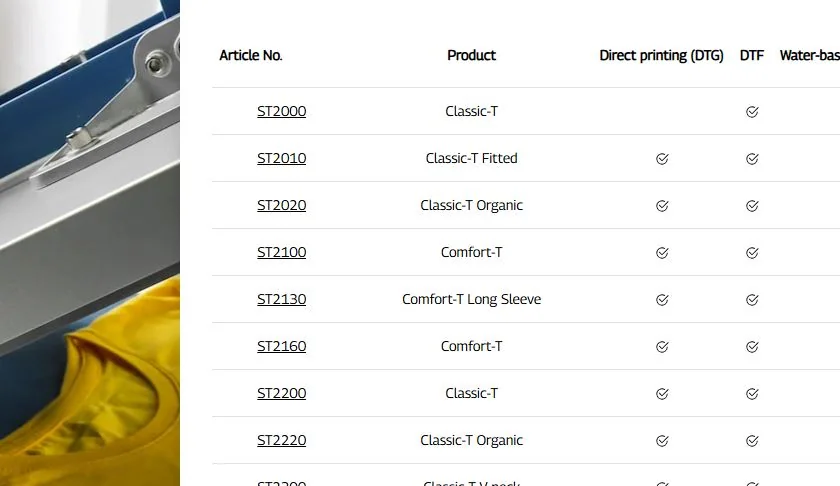This screenshot has width=840, height=486.
Task: Click the DTG checkmark icon for Classic-T Fitted
Action: click(x=662, y=159)
